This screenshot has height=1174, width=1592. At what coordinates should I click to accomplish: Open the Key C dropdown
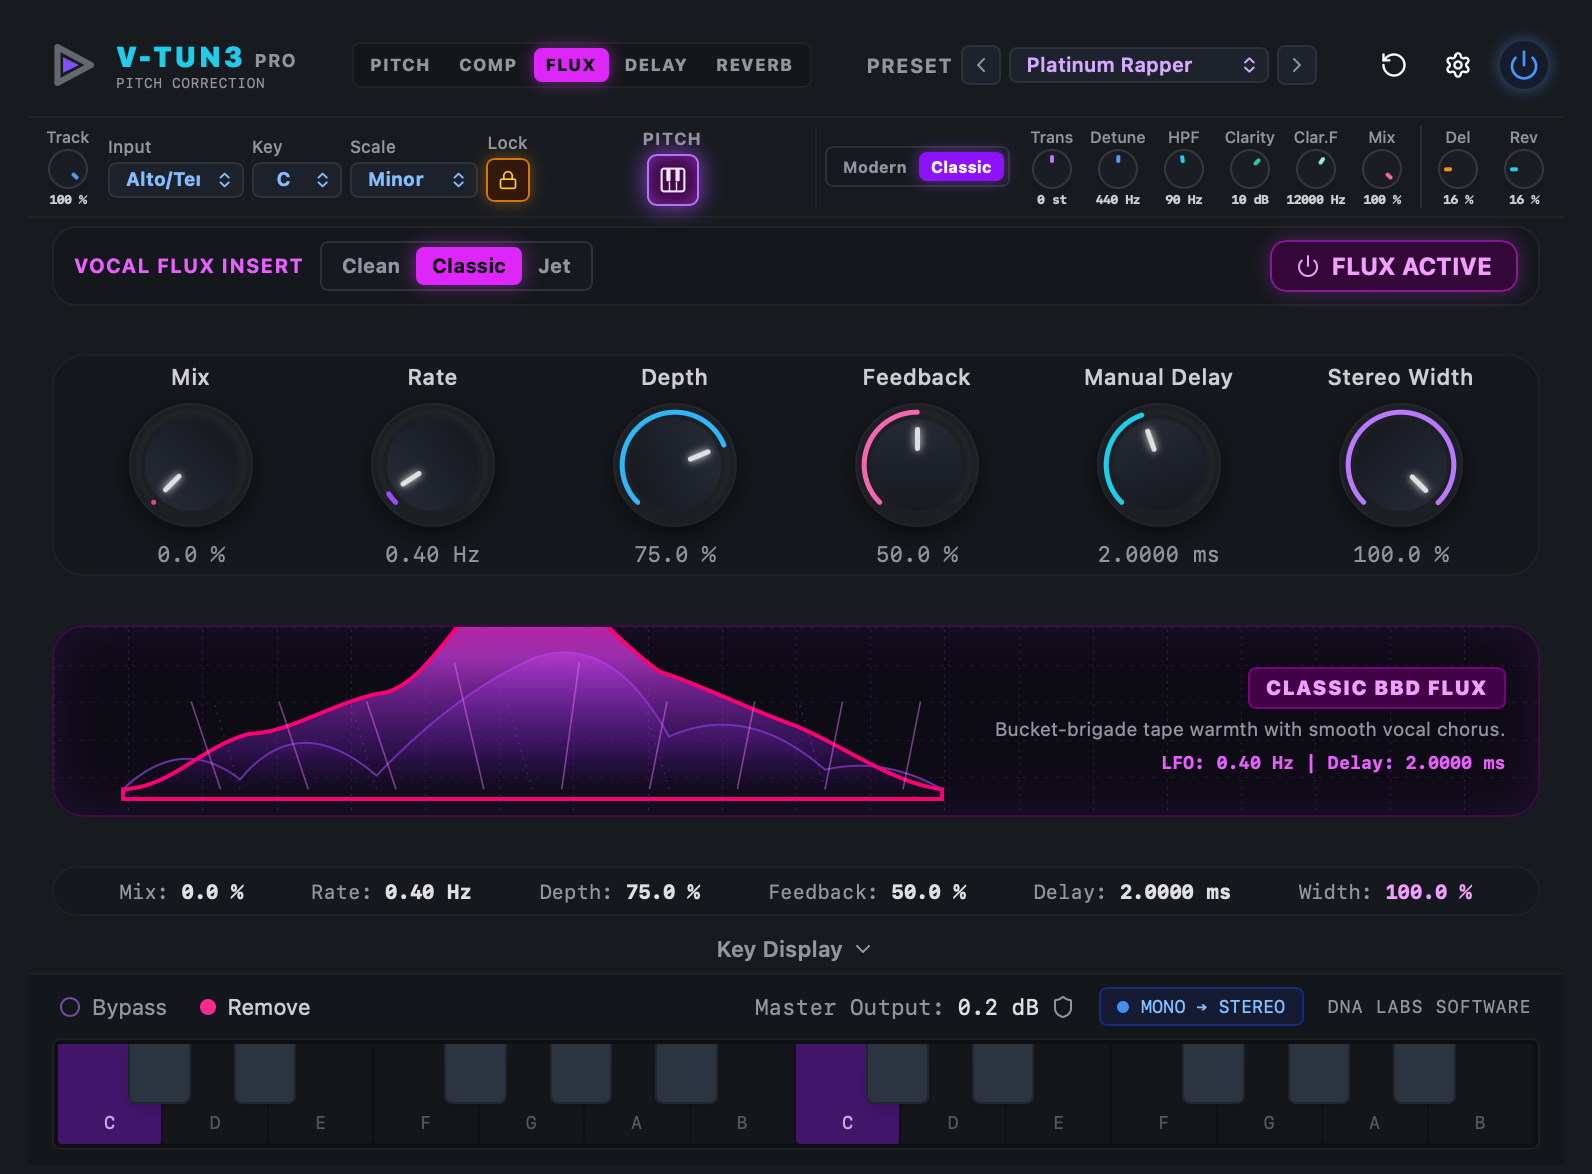[x=297, y=180]
